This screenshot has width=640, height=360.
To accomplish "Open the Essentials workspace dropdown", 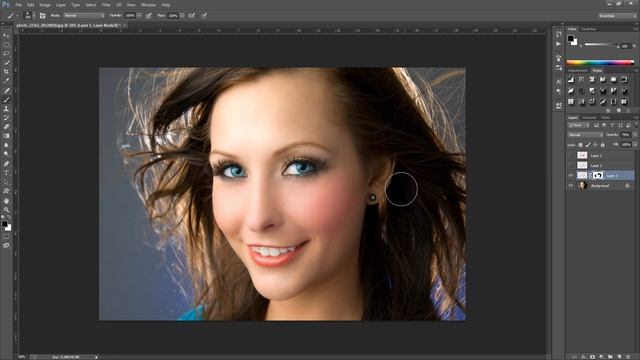I will coord(617,16).
